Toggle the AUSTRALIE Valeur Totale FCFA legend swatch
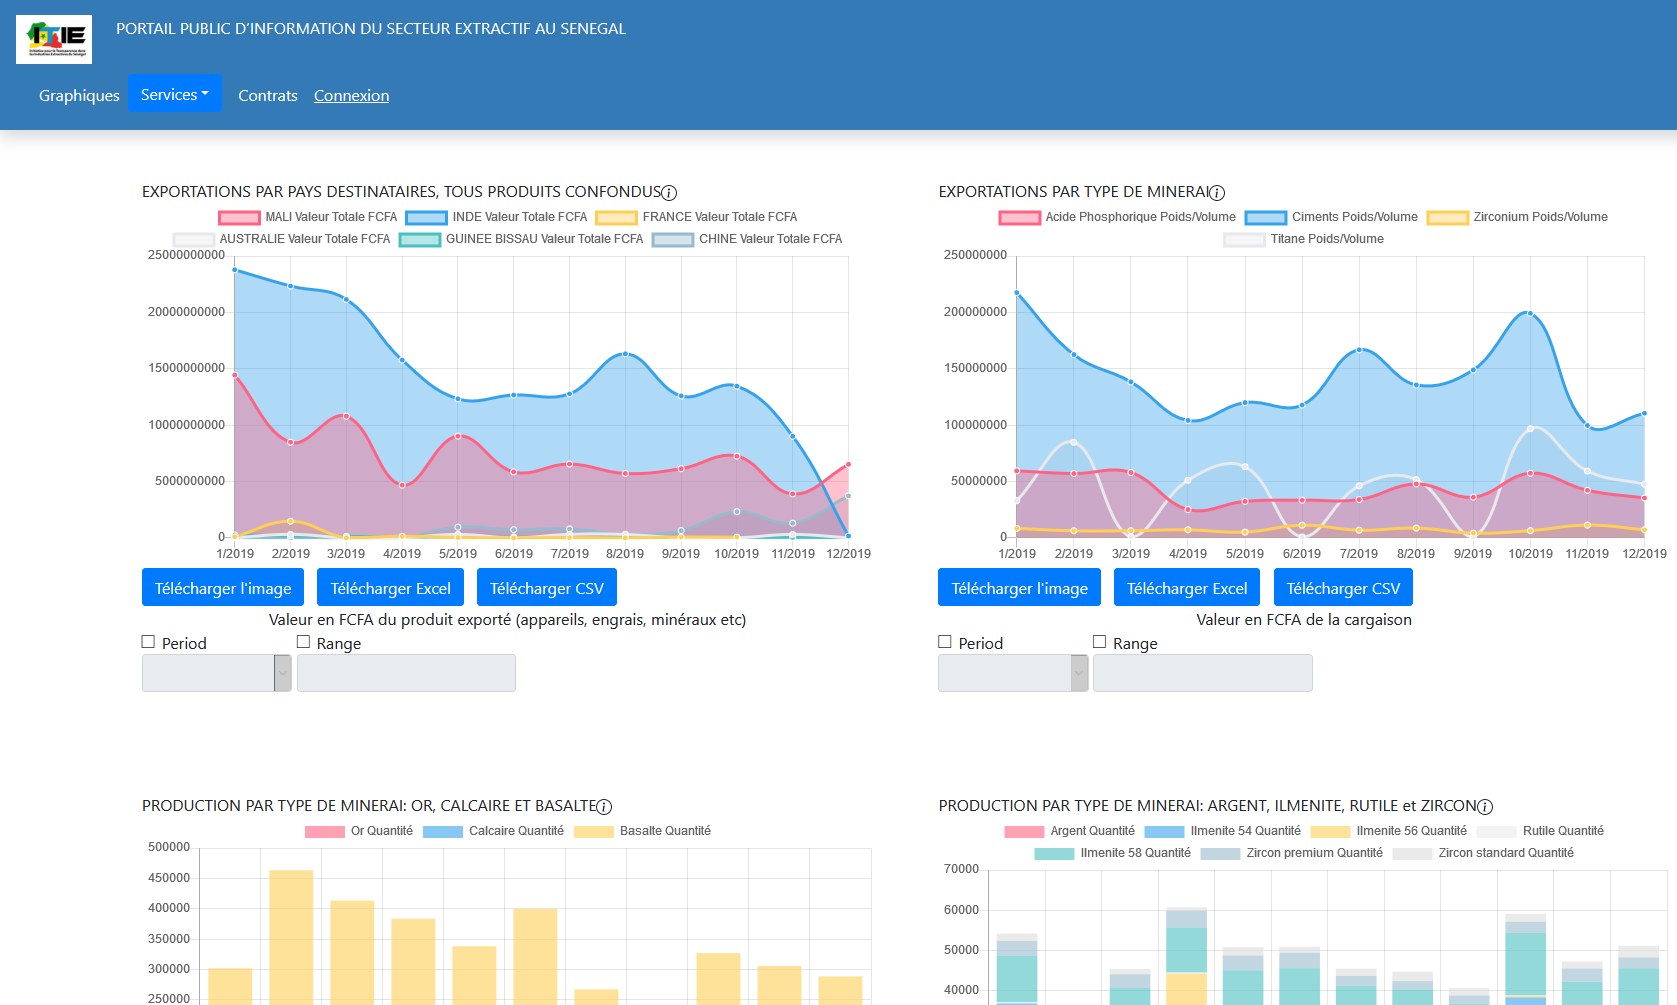Screen dimensions: 1677x1005 click(193, 239)
